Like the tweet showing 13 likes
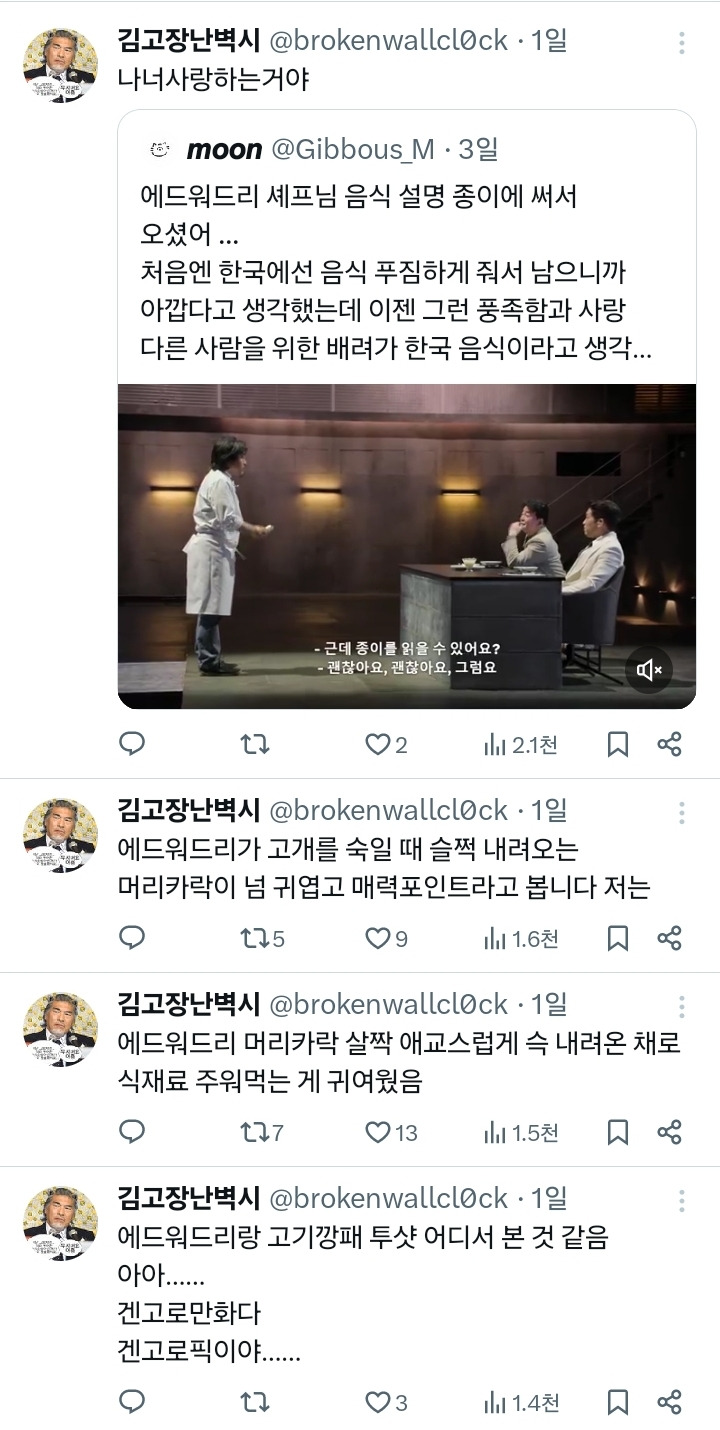Viewport: 720px width, 1430px height. (391, 1132)
